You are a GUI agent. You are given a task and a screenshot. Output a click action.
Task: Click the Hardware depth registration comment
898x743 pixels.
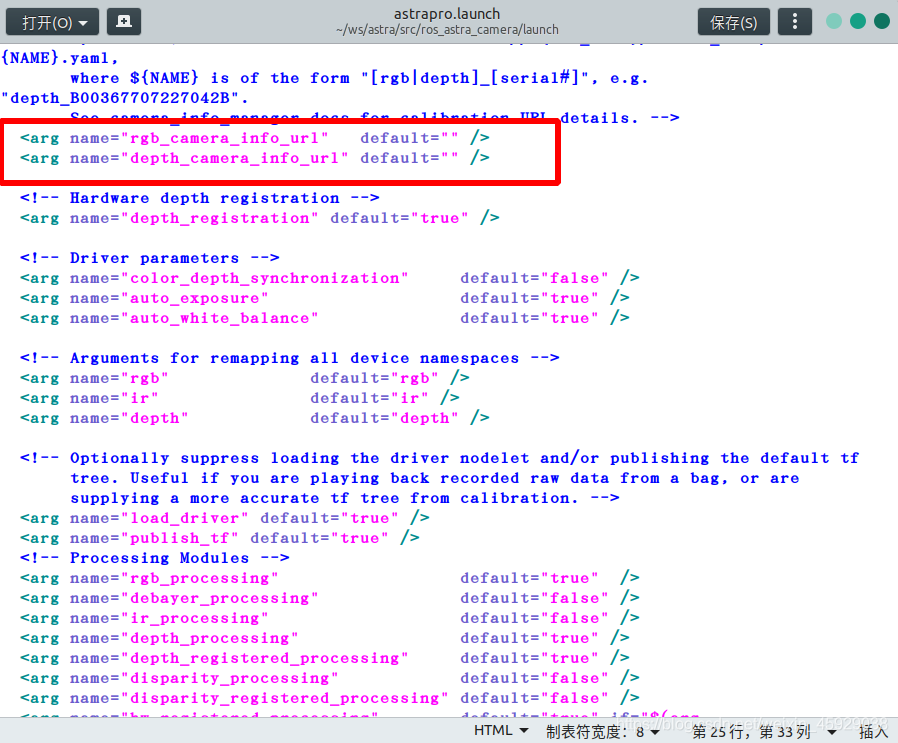tap(199, 198)
